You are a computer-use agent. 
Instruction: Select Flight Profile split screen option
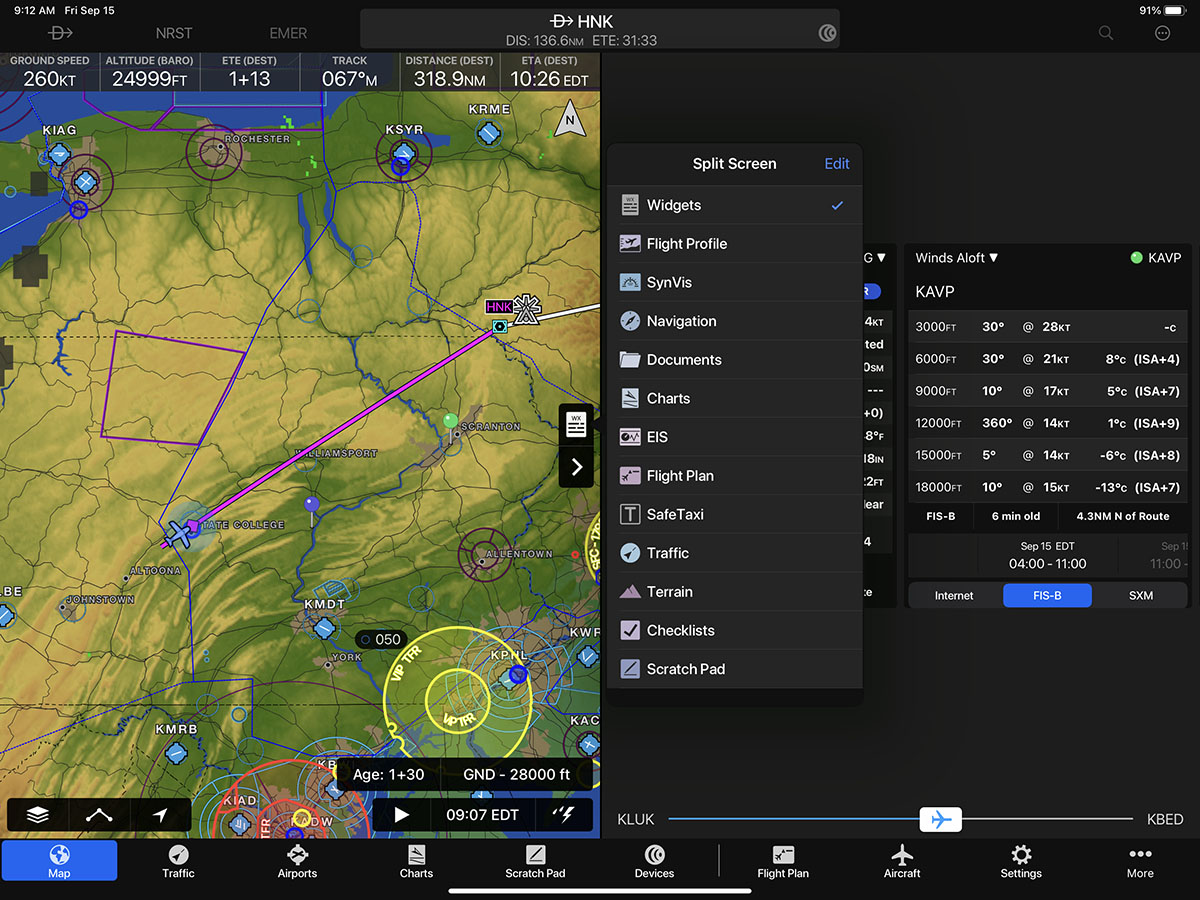[x=734, y=244]
